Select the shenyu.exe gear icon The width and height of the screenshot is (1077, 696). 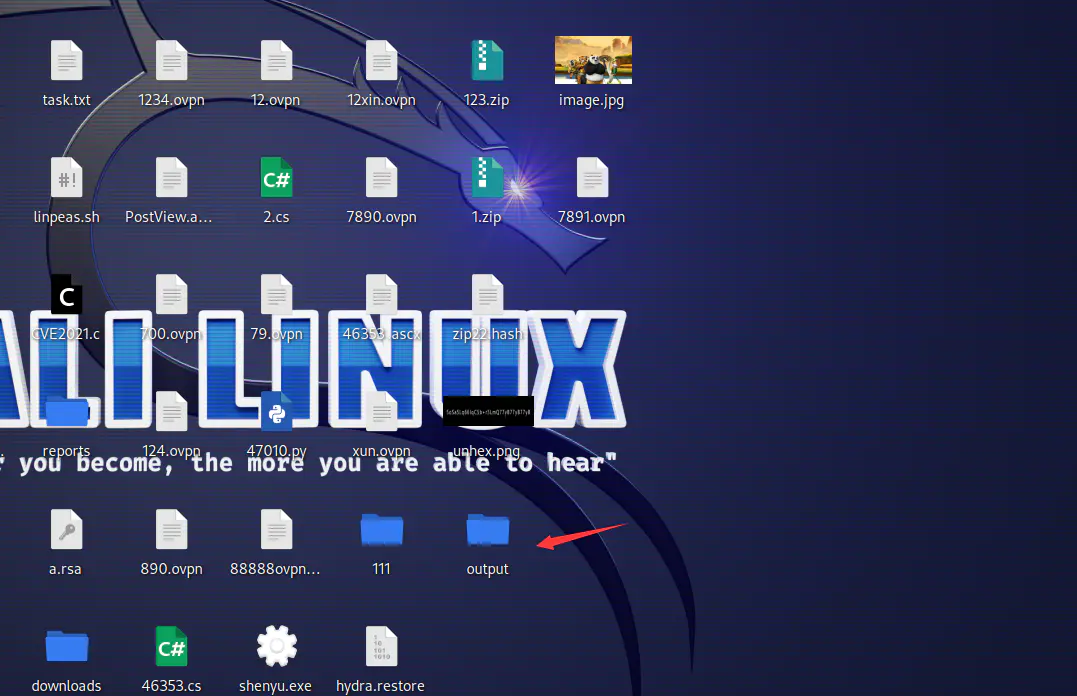coord(277,646)
